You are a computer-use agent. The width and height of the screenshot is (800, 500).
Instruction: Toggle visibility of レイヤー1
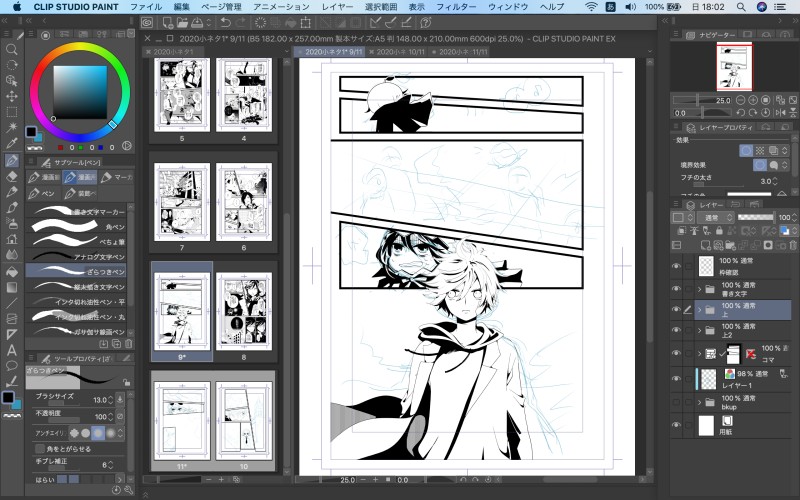coord(676,379)
